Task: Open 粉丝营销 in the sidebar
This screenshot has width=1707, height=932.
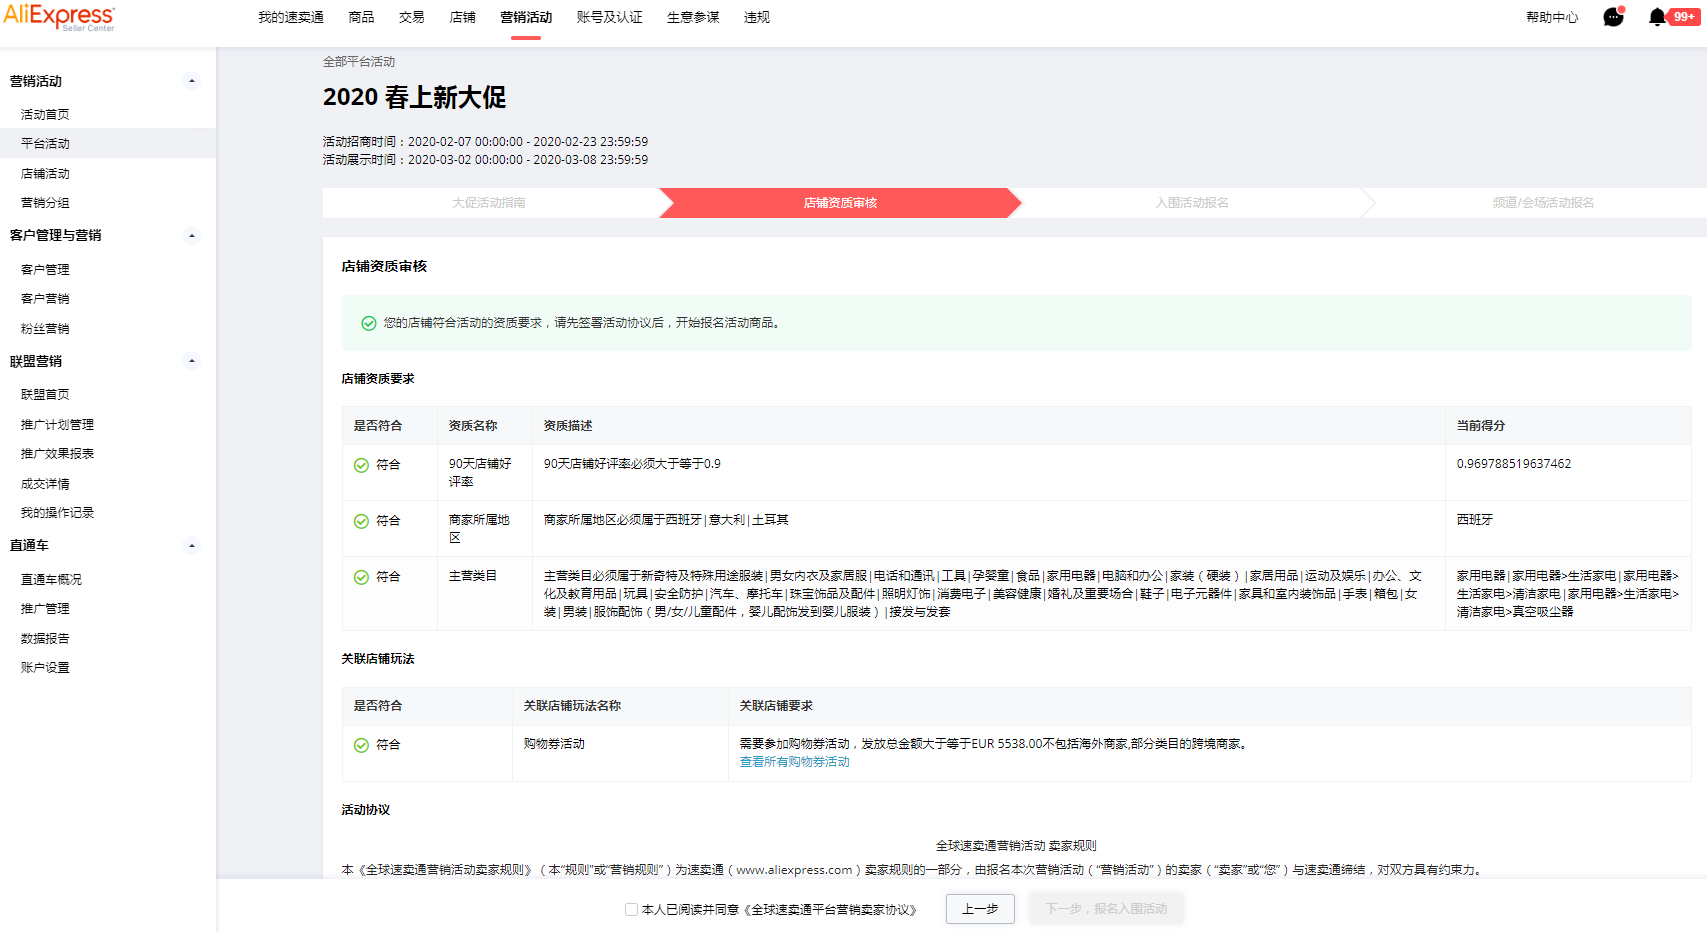Action: 45,329
